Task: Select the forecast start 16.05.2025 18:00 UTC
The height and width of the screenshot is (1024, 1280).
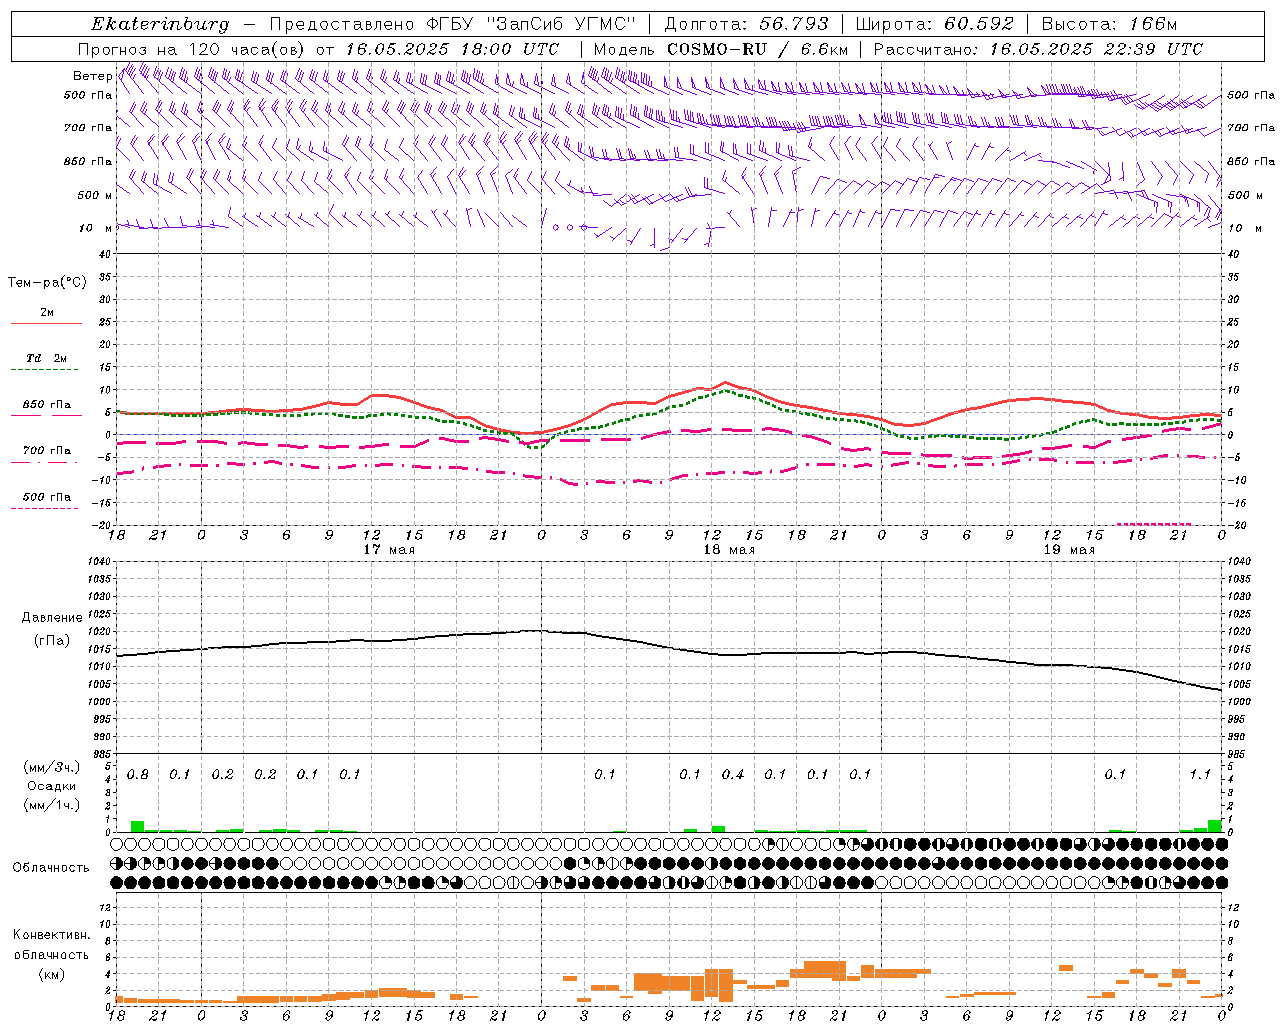Action: (452, 49)
